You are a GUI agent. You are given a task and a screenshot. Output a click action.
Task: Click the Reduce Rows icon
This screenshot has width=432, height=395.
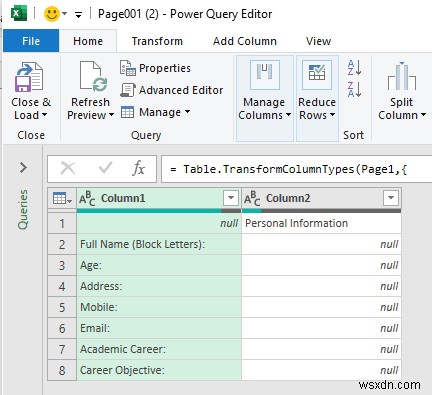317,75
